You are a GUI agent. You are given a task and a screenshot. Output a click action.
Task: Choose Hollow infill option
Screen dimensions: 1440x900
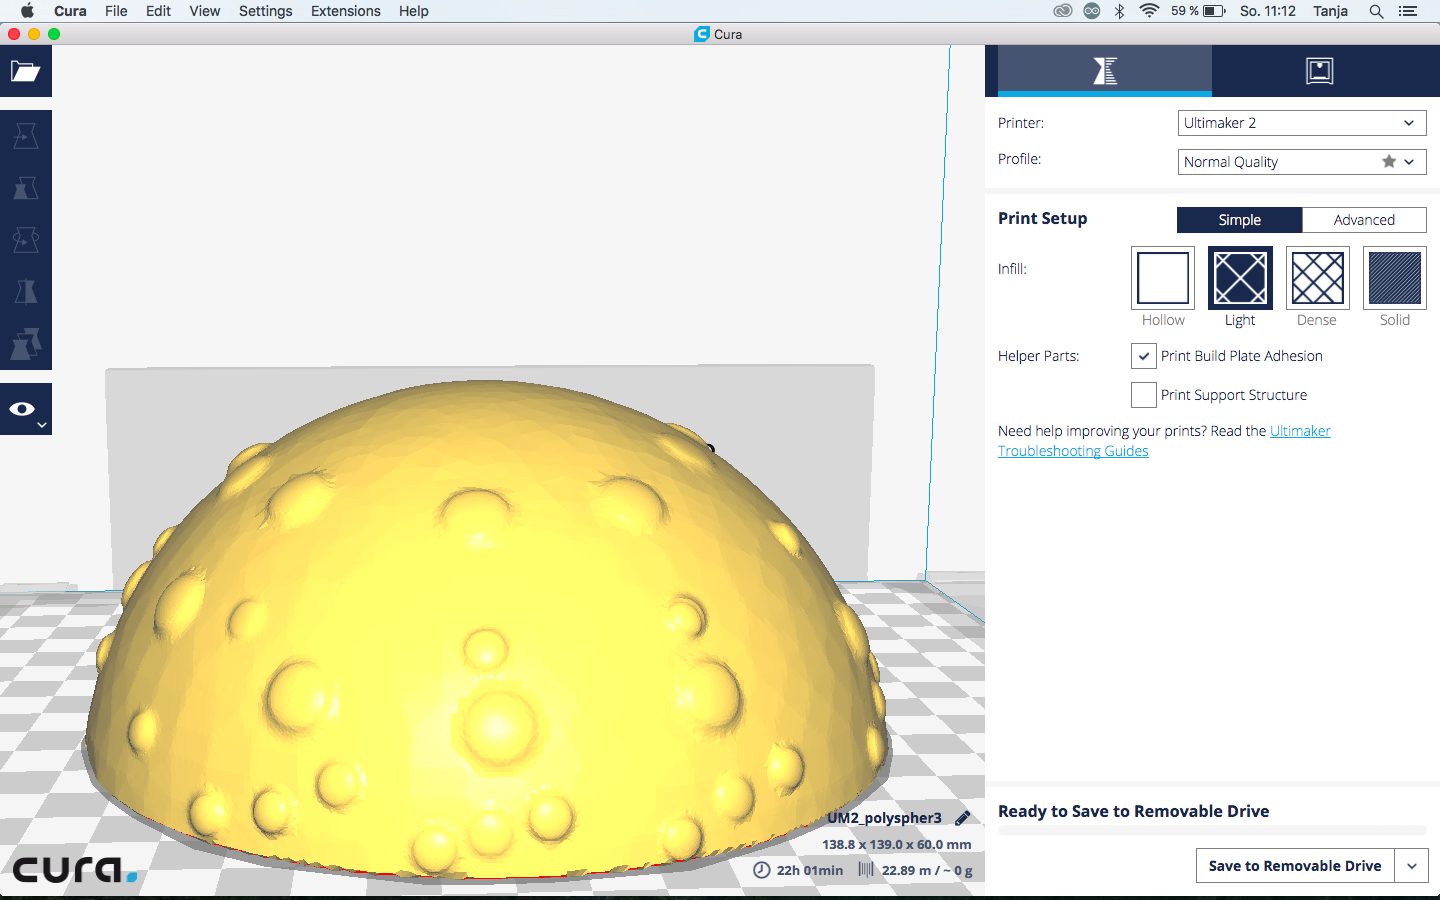[1163, 278]
